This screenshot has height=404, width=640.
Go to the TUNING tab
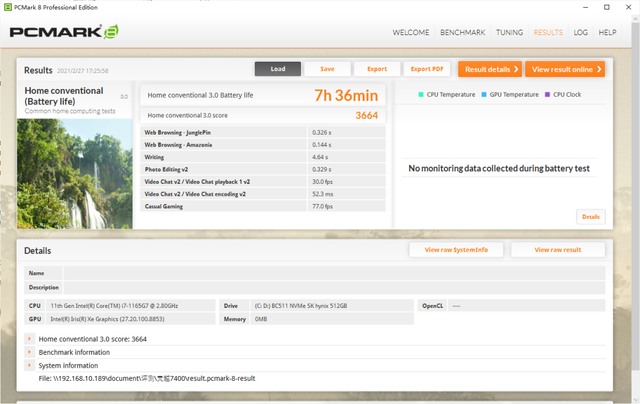point(509,32)
